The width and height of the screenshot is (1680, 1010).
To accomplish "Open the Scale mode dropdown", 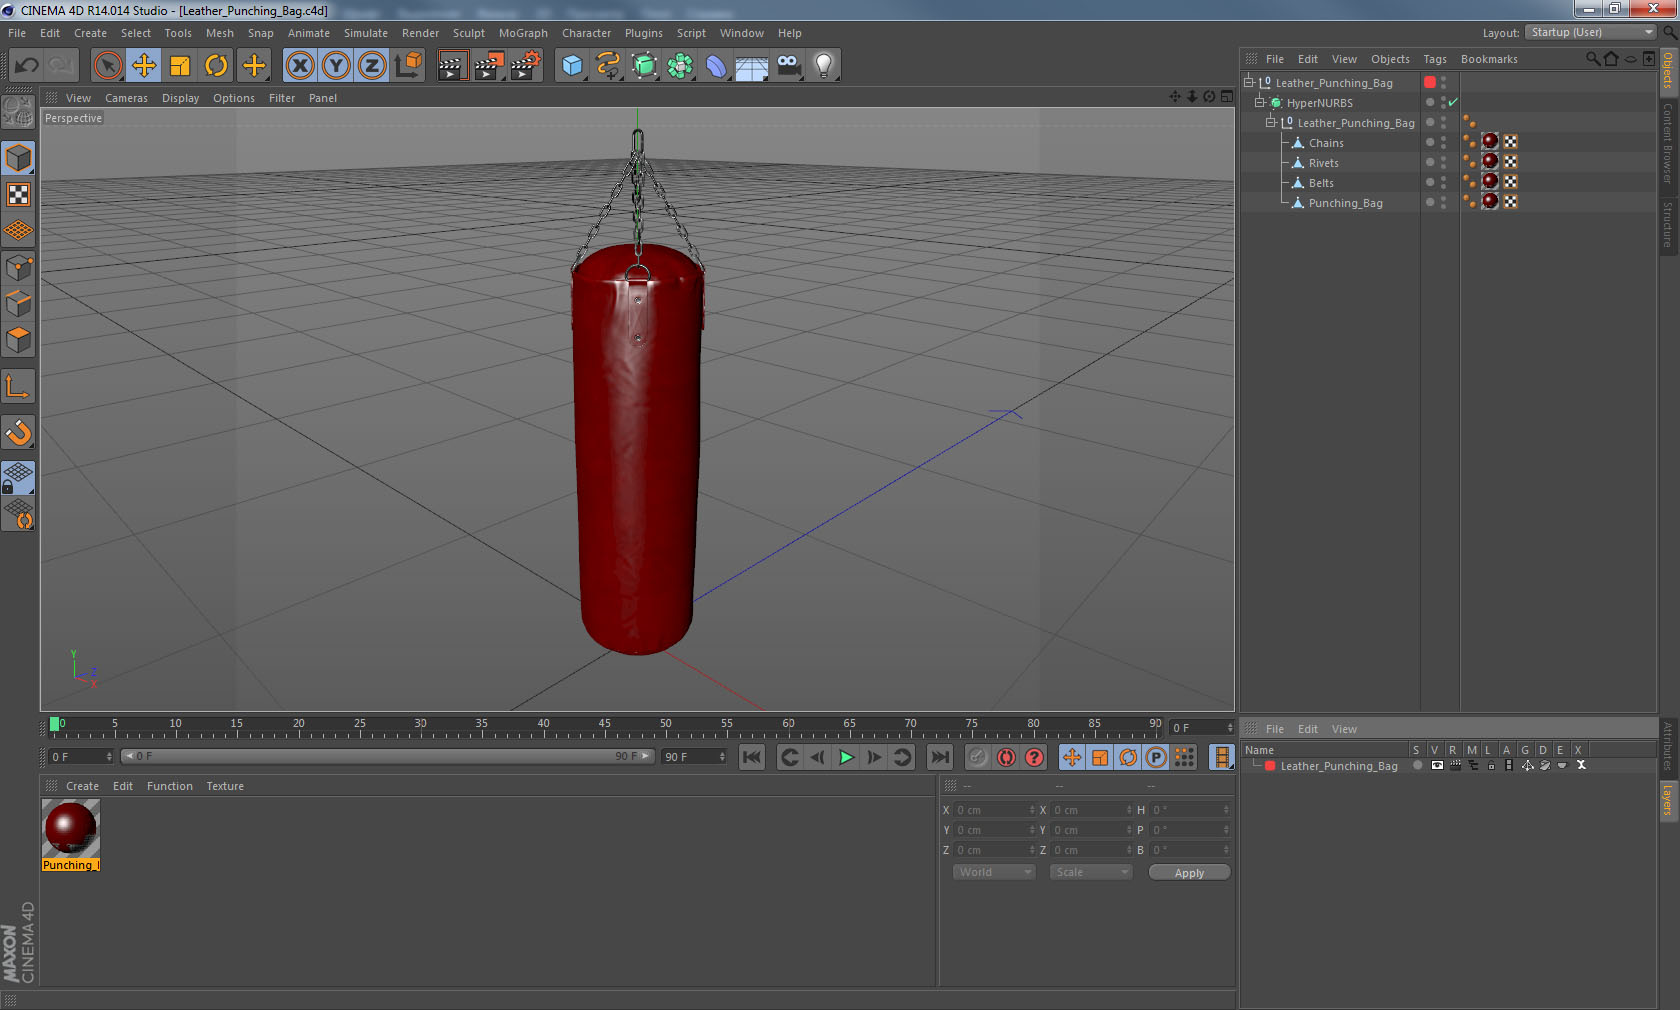I will 1090,872.
